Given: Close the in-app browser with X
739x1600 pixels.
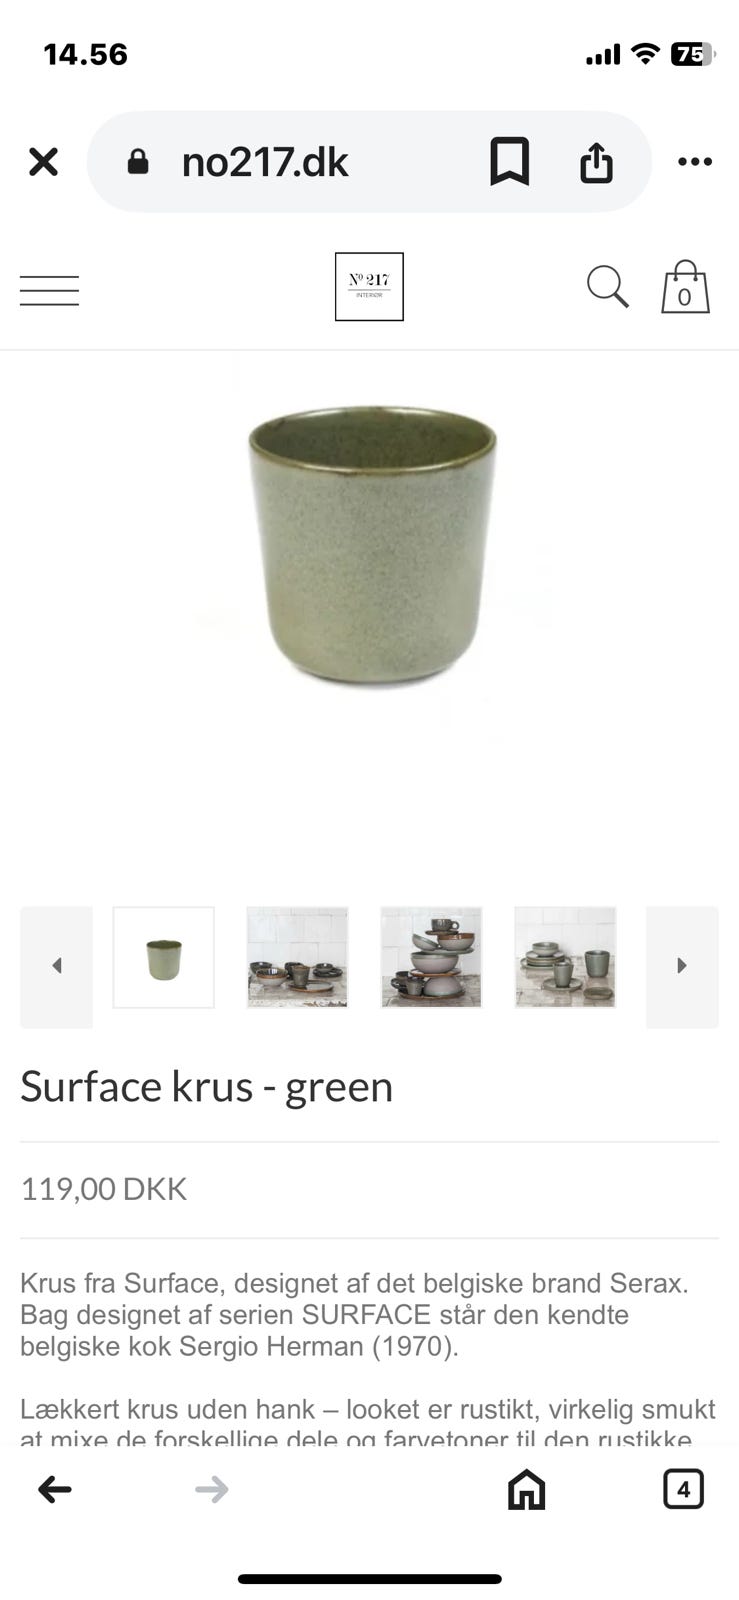Looking at the screenshot, I should [x=43, y=161].
